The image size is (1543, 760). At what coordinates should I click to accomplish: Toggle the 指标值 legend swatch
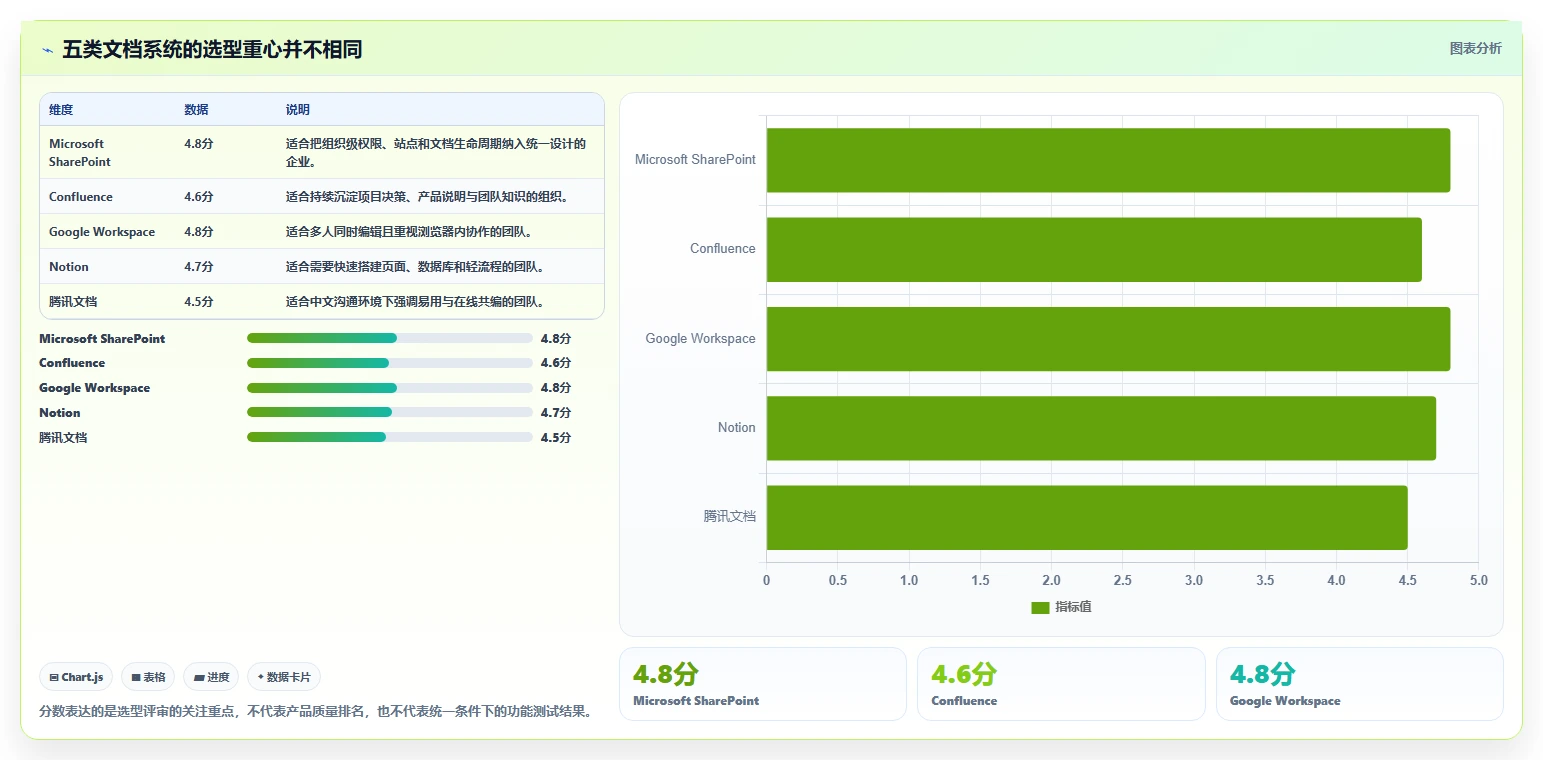1040,607
